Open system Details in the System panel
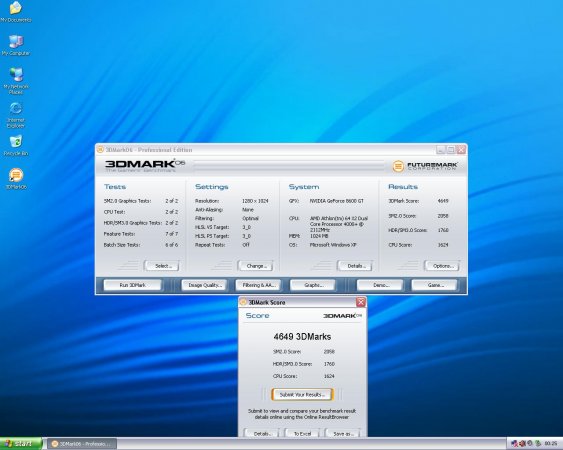The image size is (563, 450). click(x=355, y=266)
